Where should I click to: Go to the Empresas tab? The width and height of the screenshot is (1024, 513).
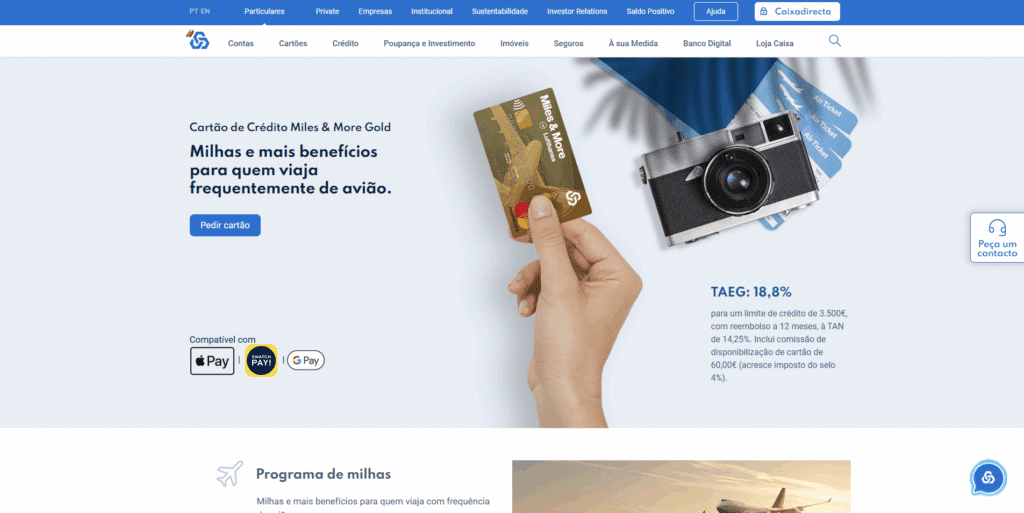click(375, 11)
